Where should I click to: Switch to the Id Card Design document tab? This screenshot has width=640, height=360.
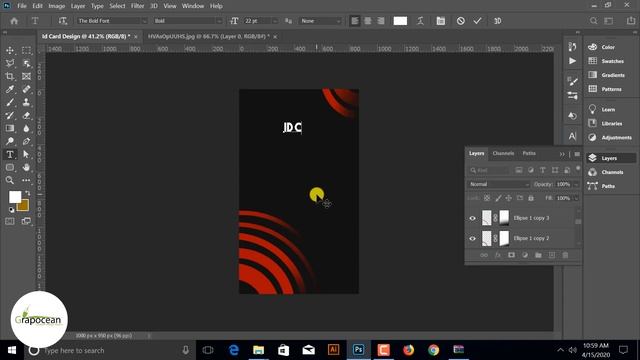(x=86, y=36)
